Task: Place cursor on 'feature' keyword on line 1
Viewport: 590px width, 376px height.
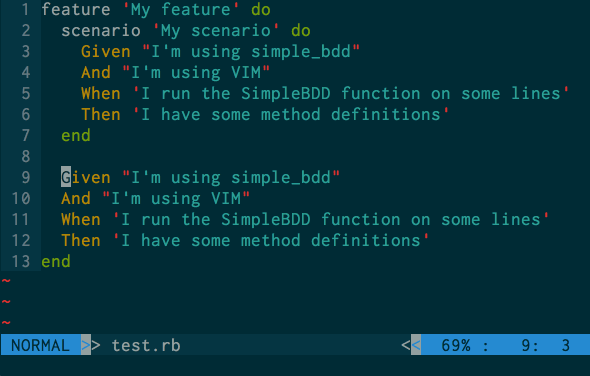Action: (76, 9)
